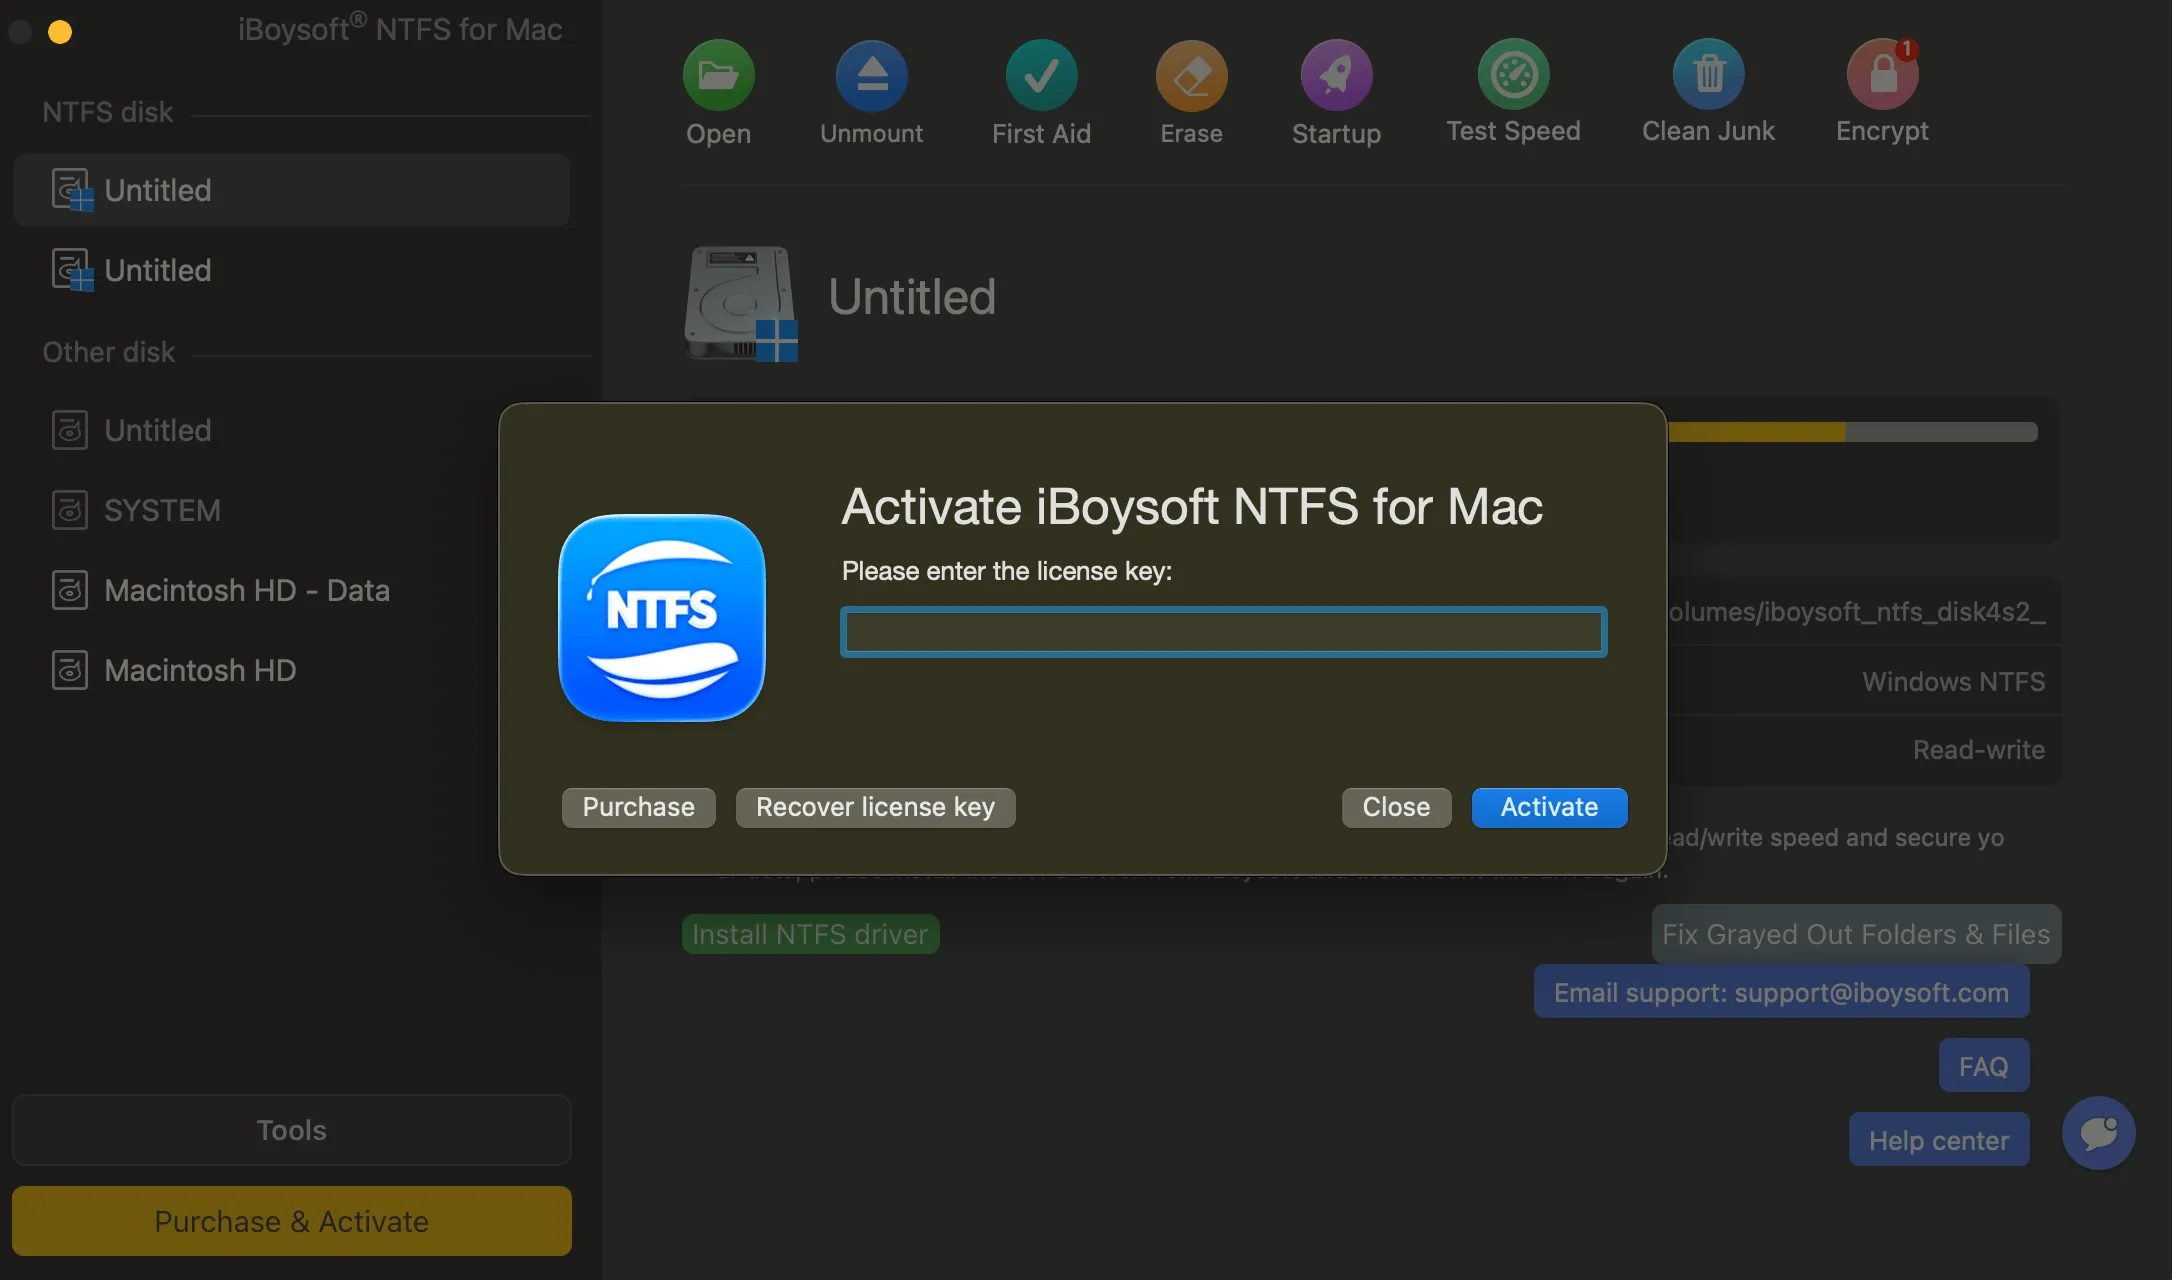This screenshot has height=1280, width=2172.
Task: Close the activation dialog
Action: tap(1396, 807)
